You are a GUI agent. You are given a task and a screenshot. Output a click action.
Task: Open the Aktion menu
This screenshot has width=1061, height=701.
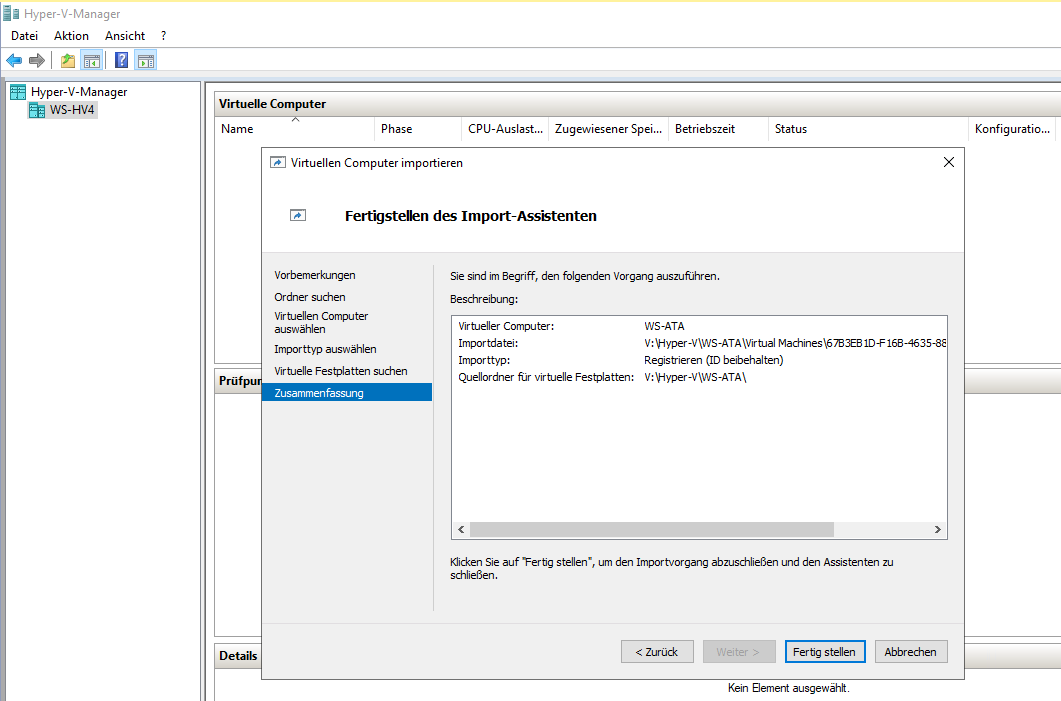pyautogui.click(x=71, y=36)
